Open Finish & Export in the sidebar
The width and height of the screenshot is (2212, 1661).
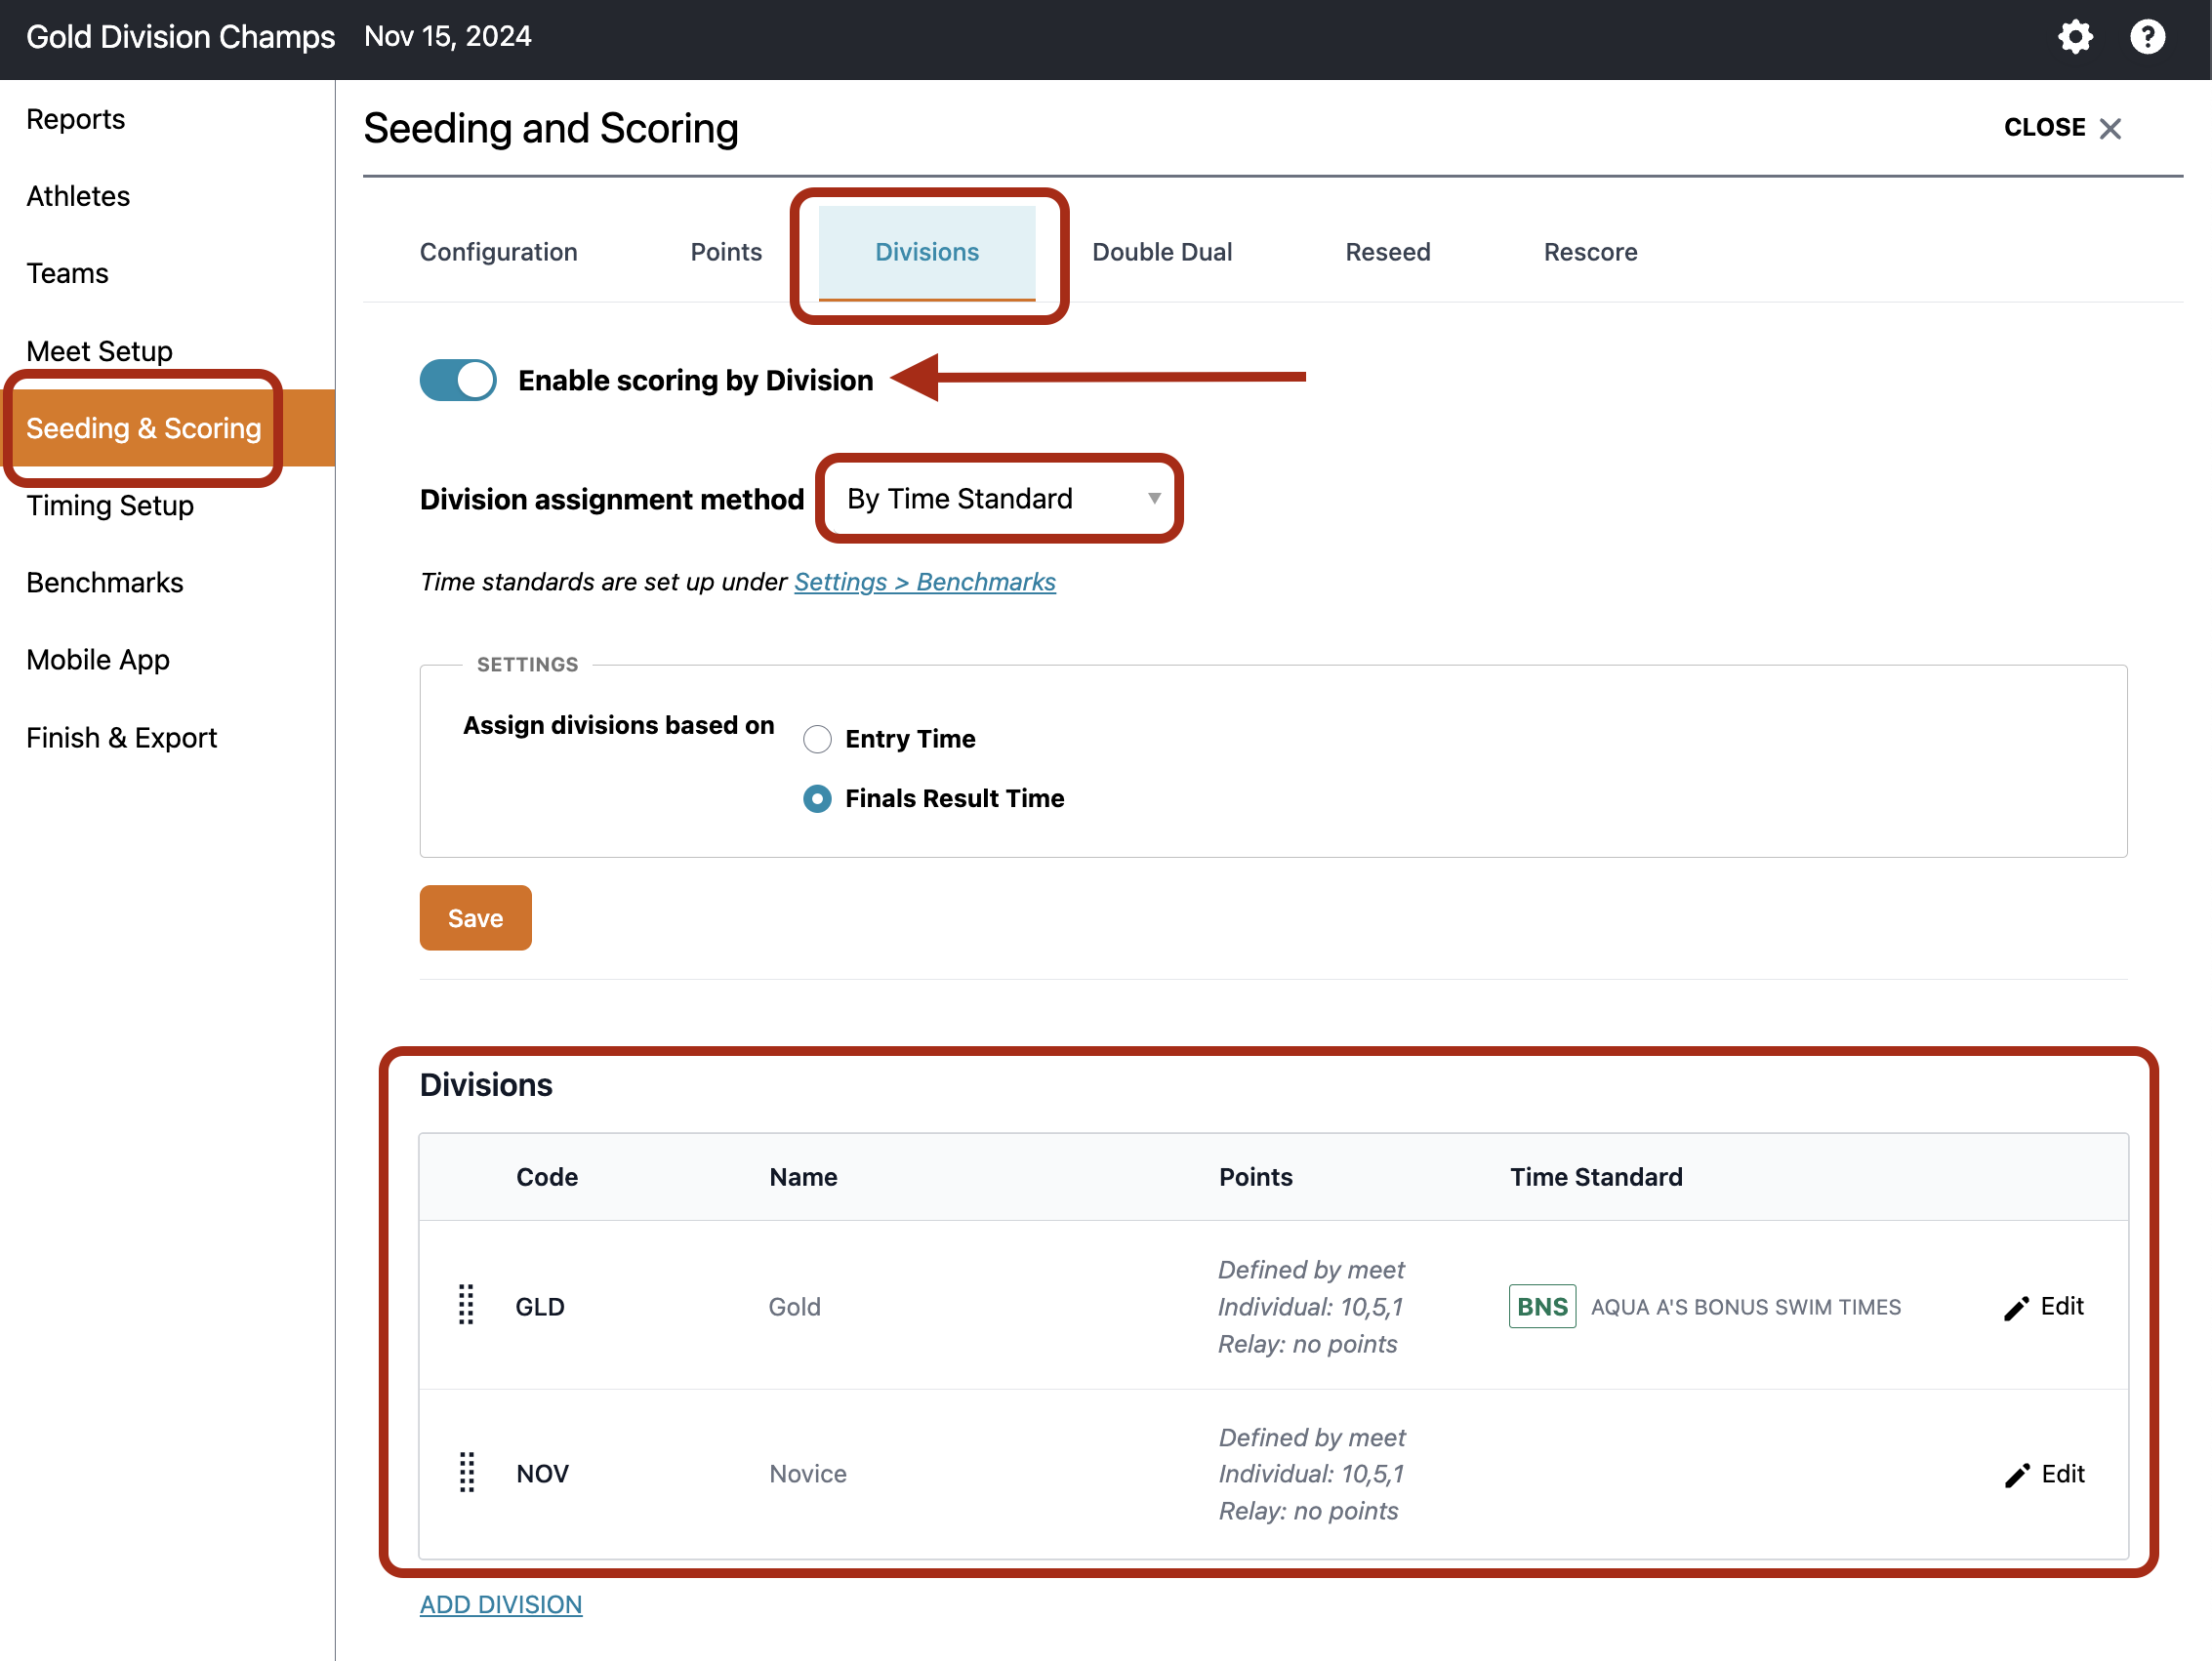tap(121, 737)
